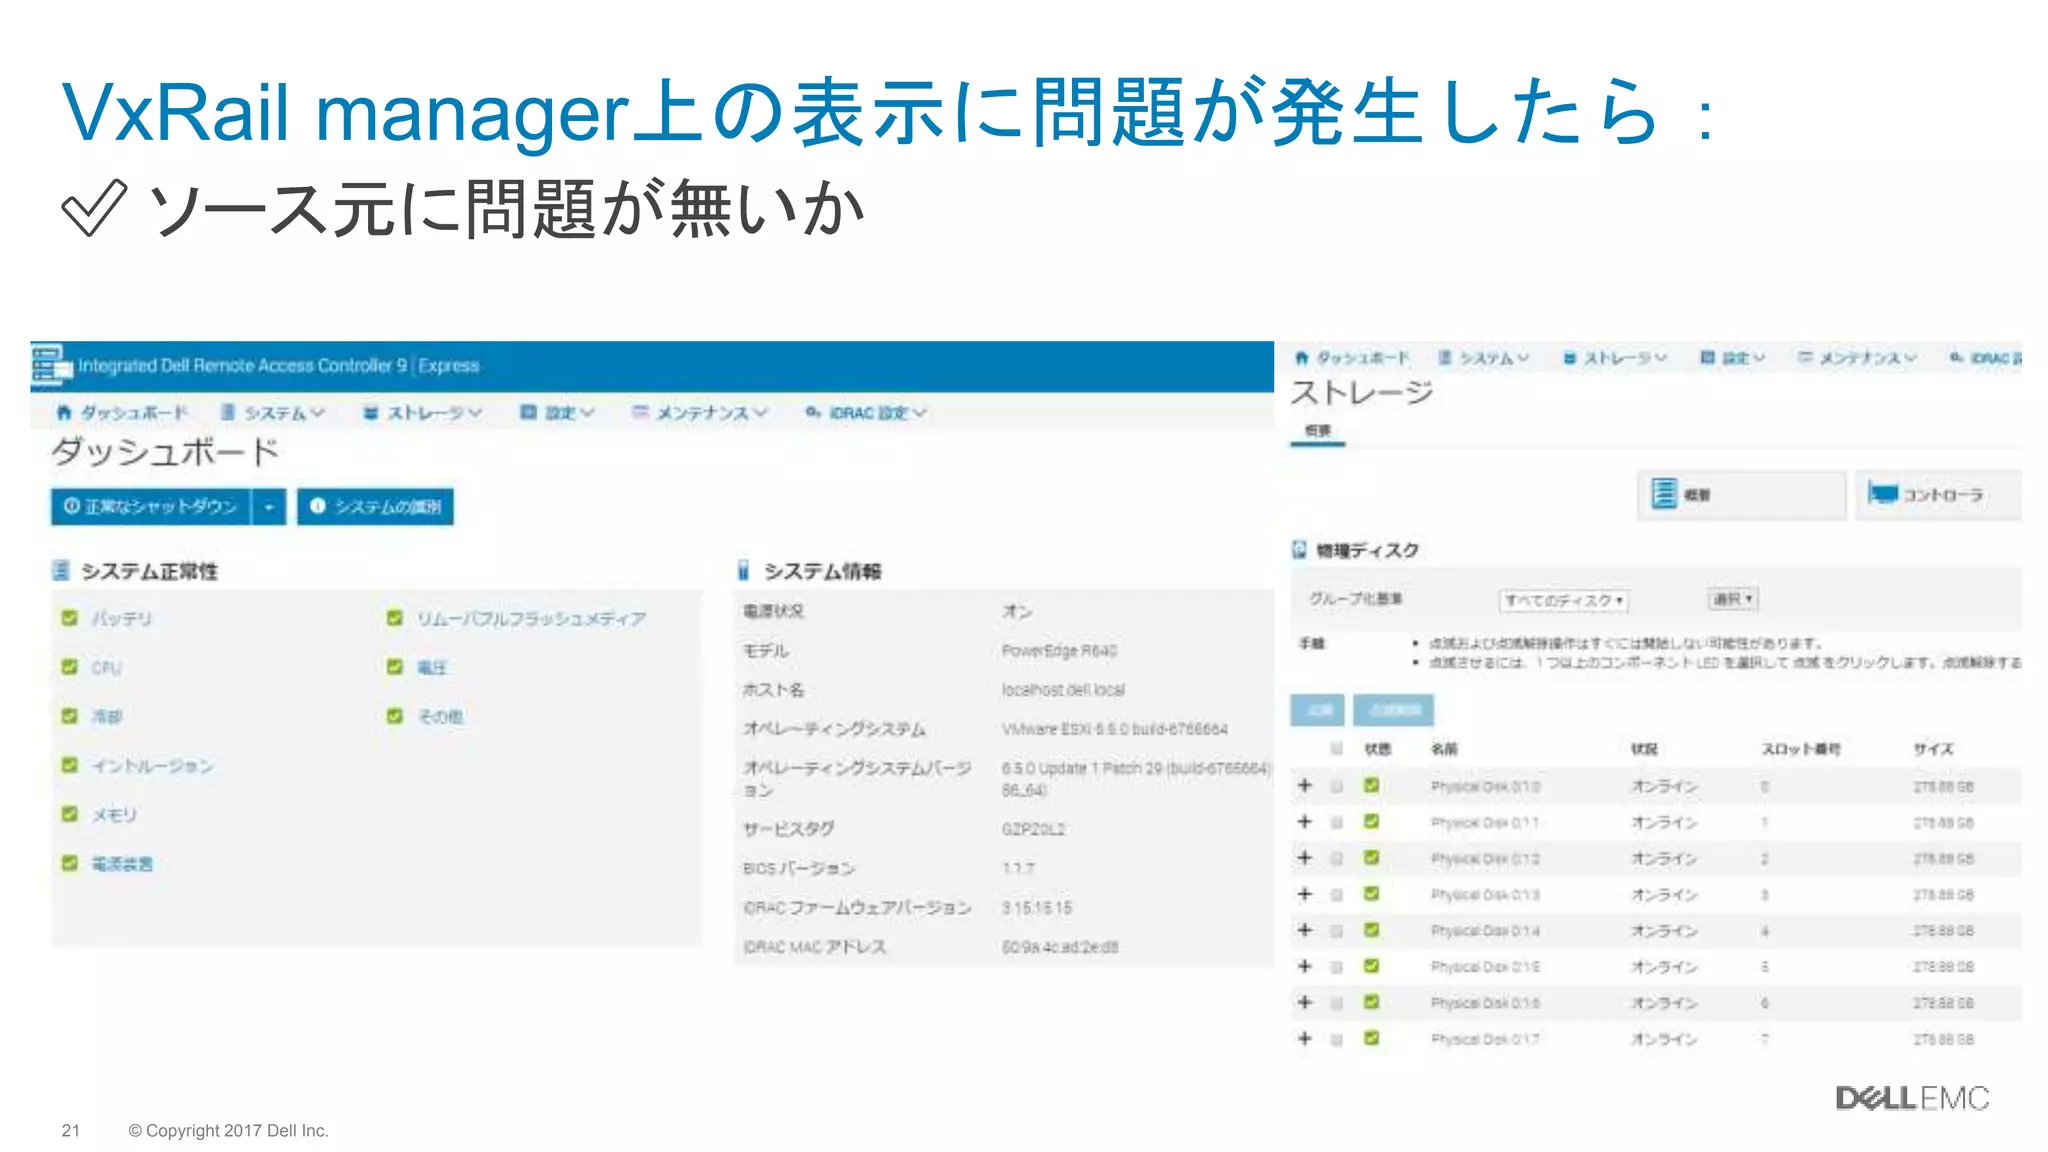
Task: Click the スロット番号 column header
Action: tap(1801, 749)
